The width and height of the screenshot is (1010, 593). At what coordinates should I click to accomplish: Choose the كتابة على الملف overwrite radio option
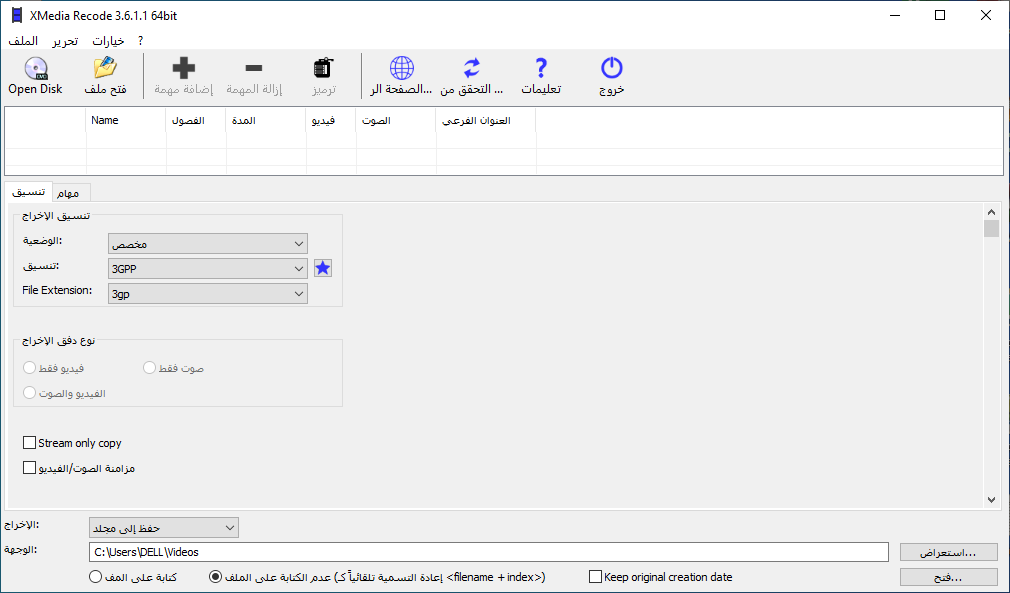95,577
